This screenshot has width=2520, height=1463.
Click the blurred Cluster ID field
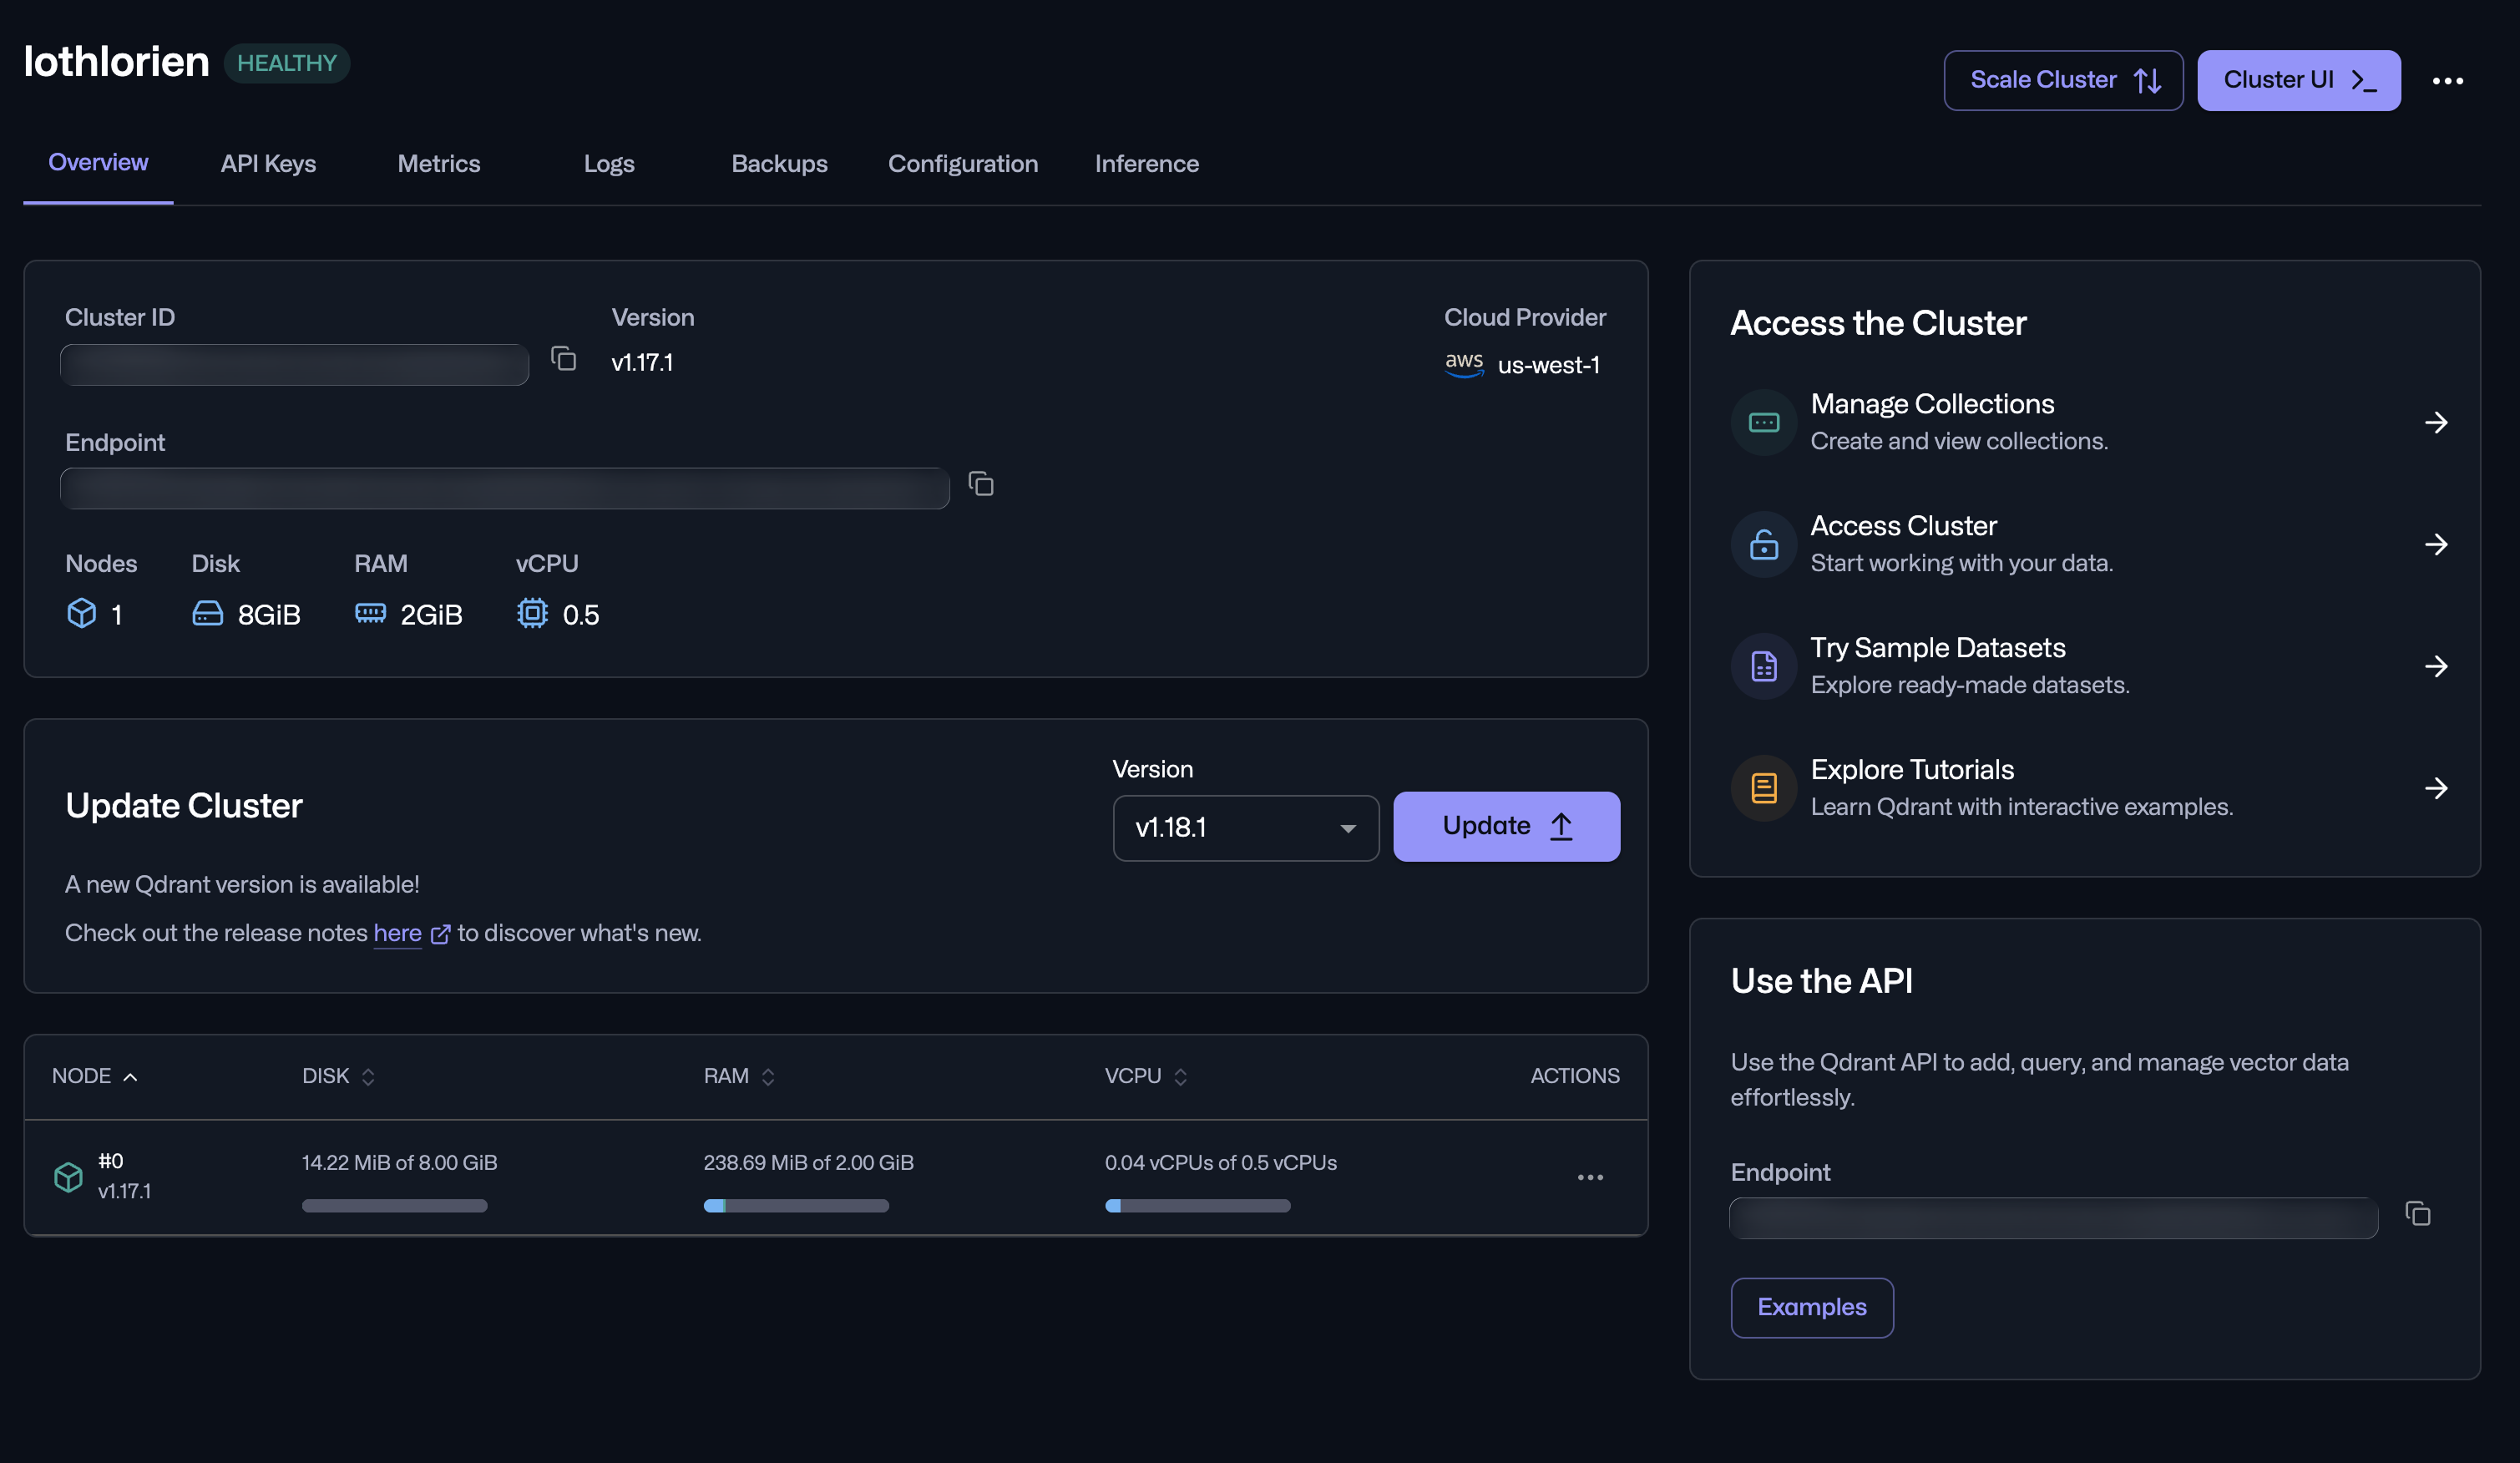(x=295, y=365)
